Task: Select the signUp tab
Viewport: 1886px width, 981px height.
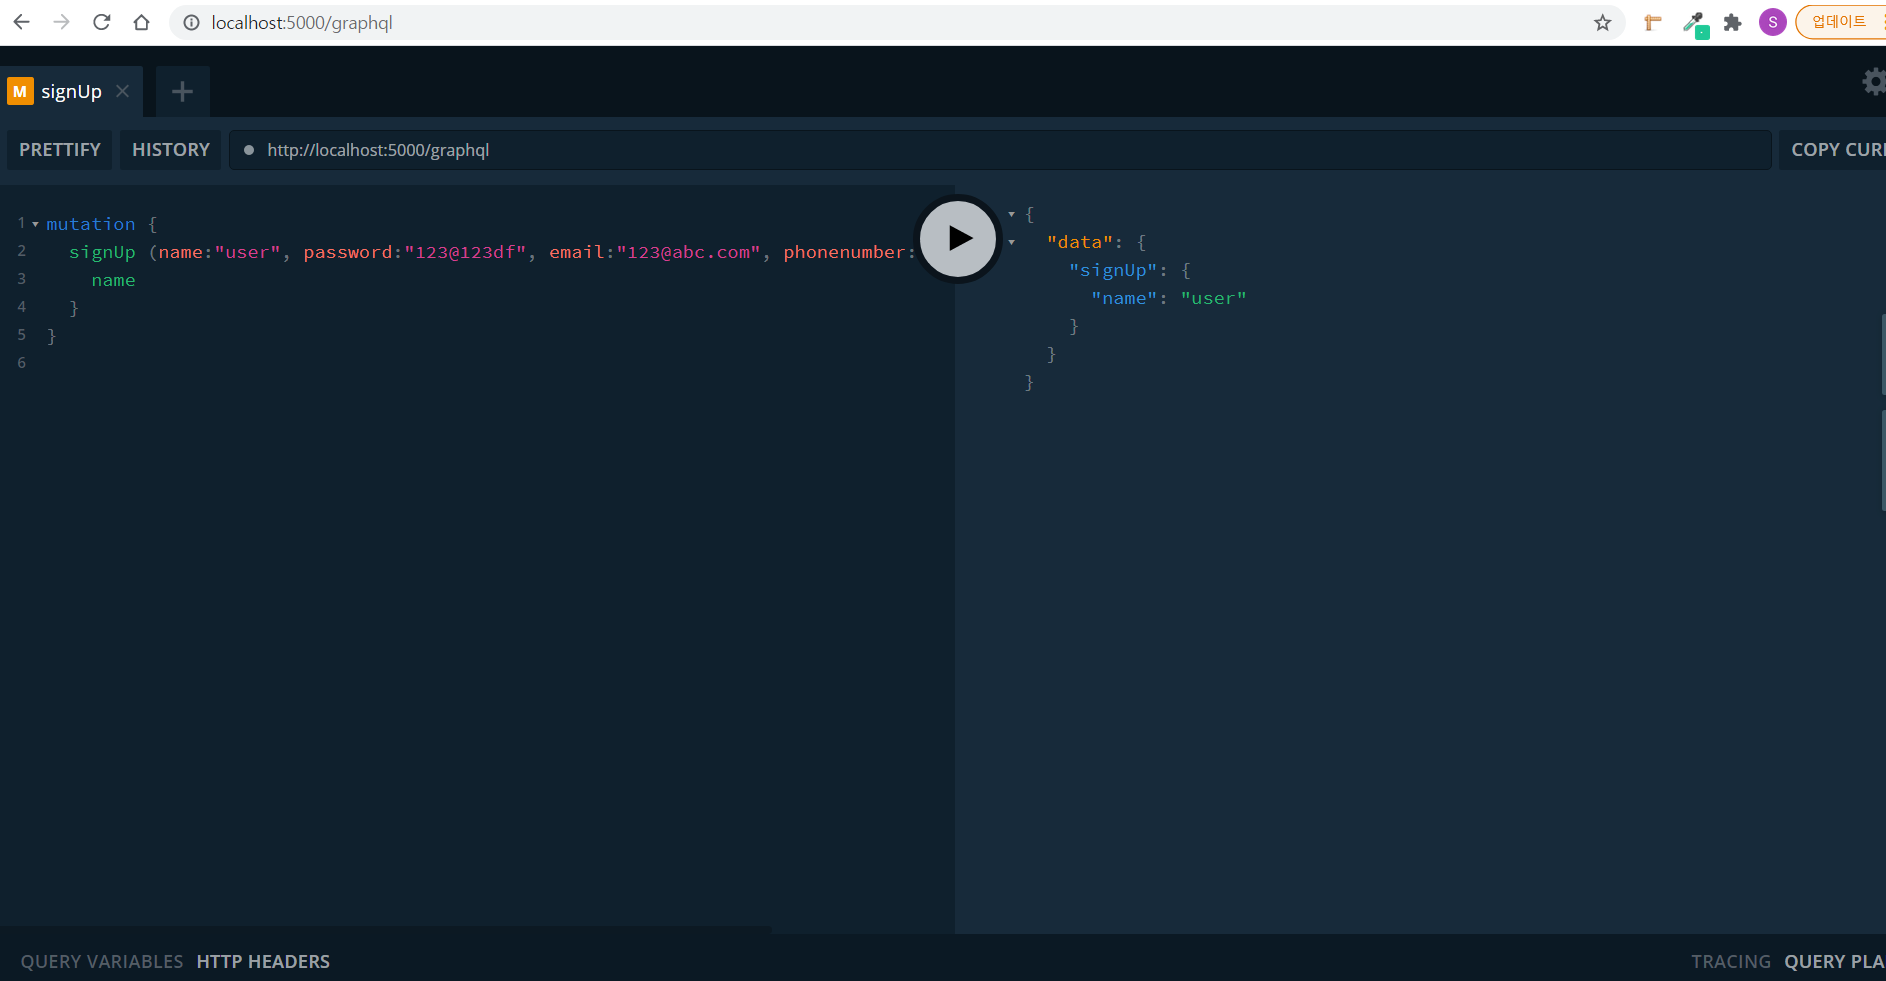Action: point(71,92)
